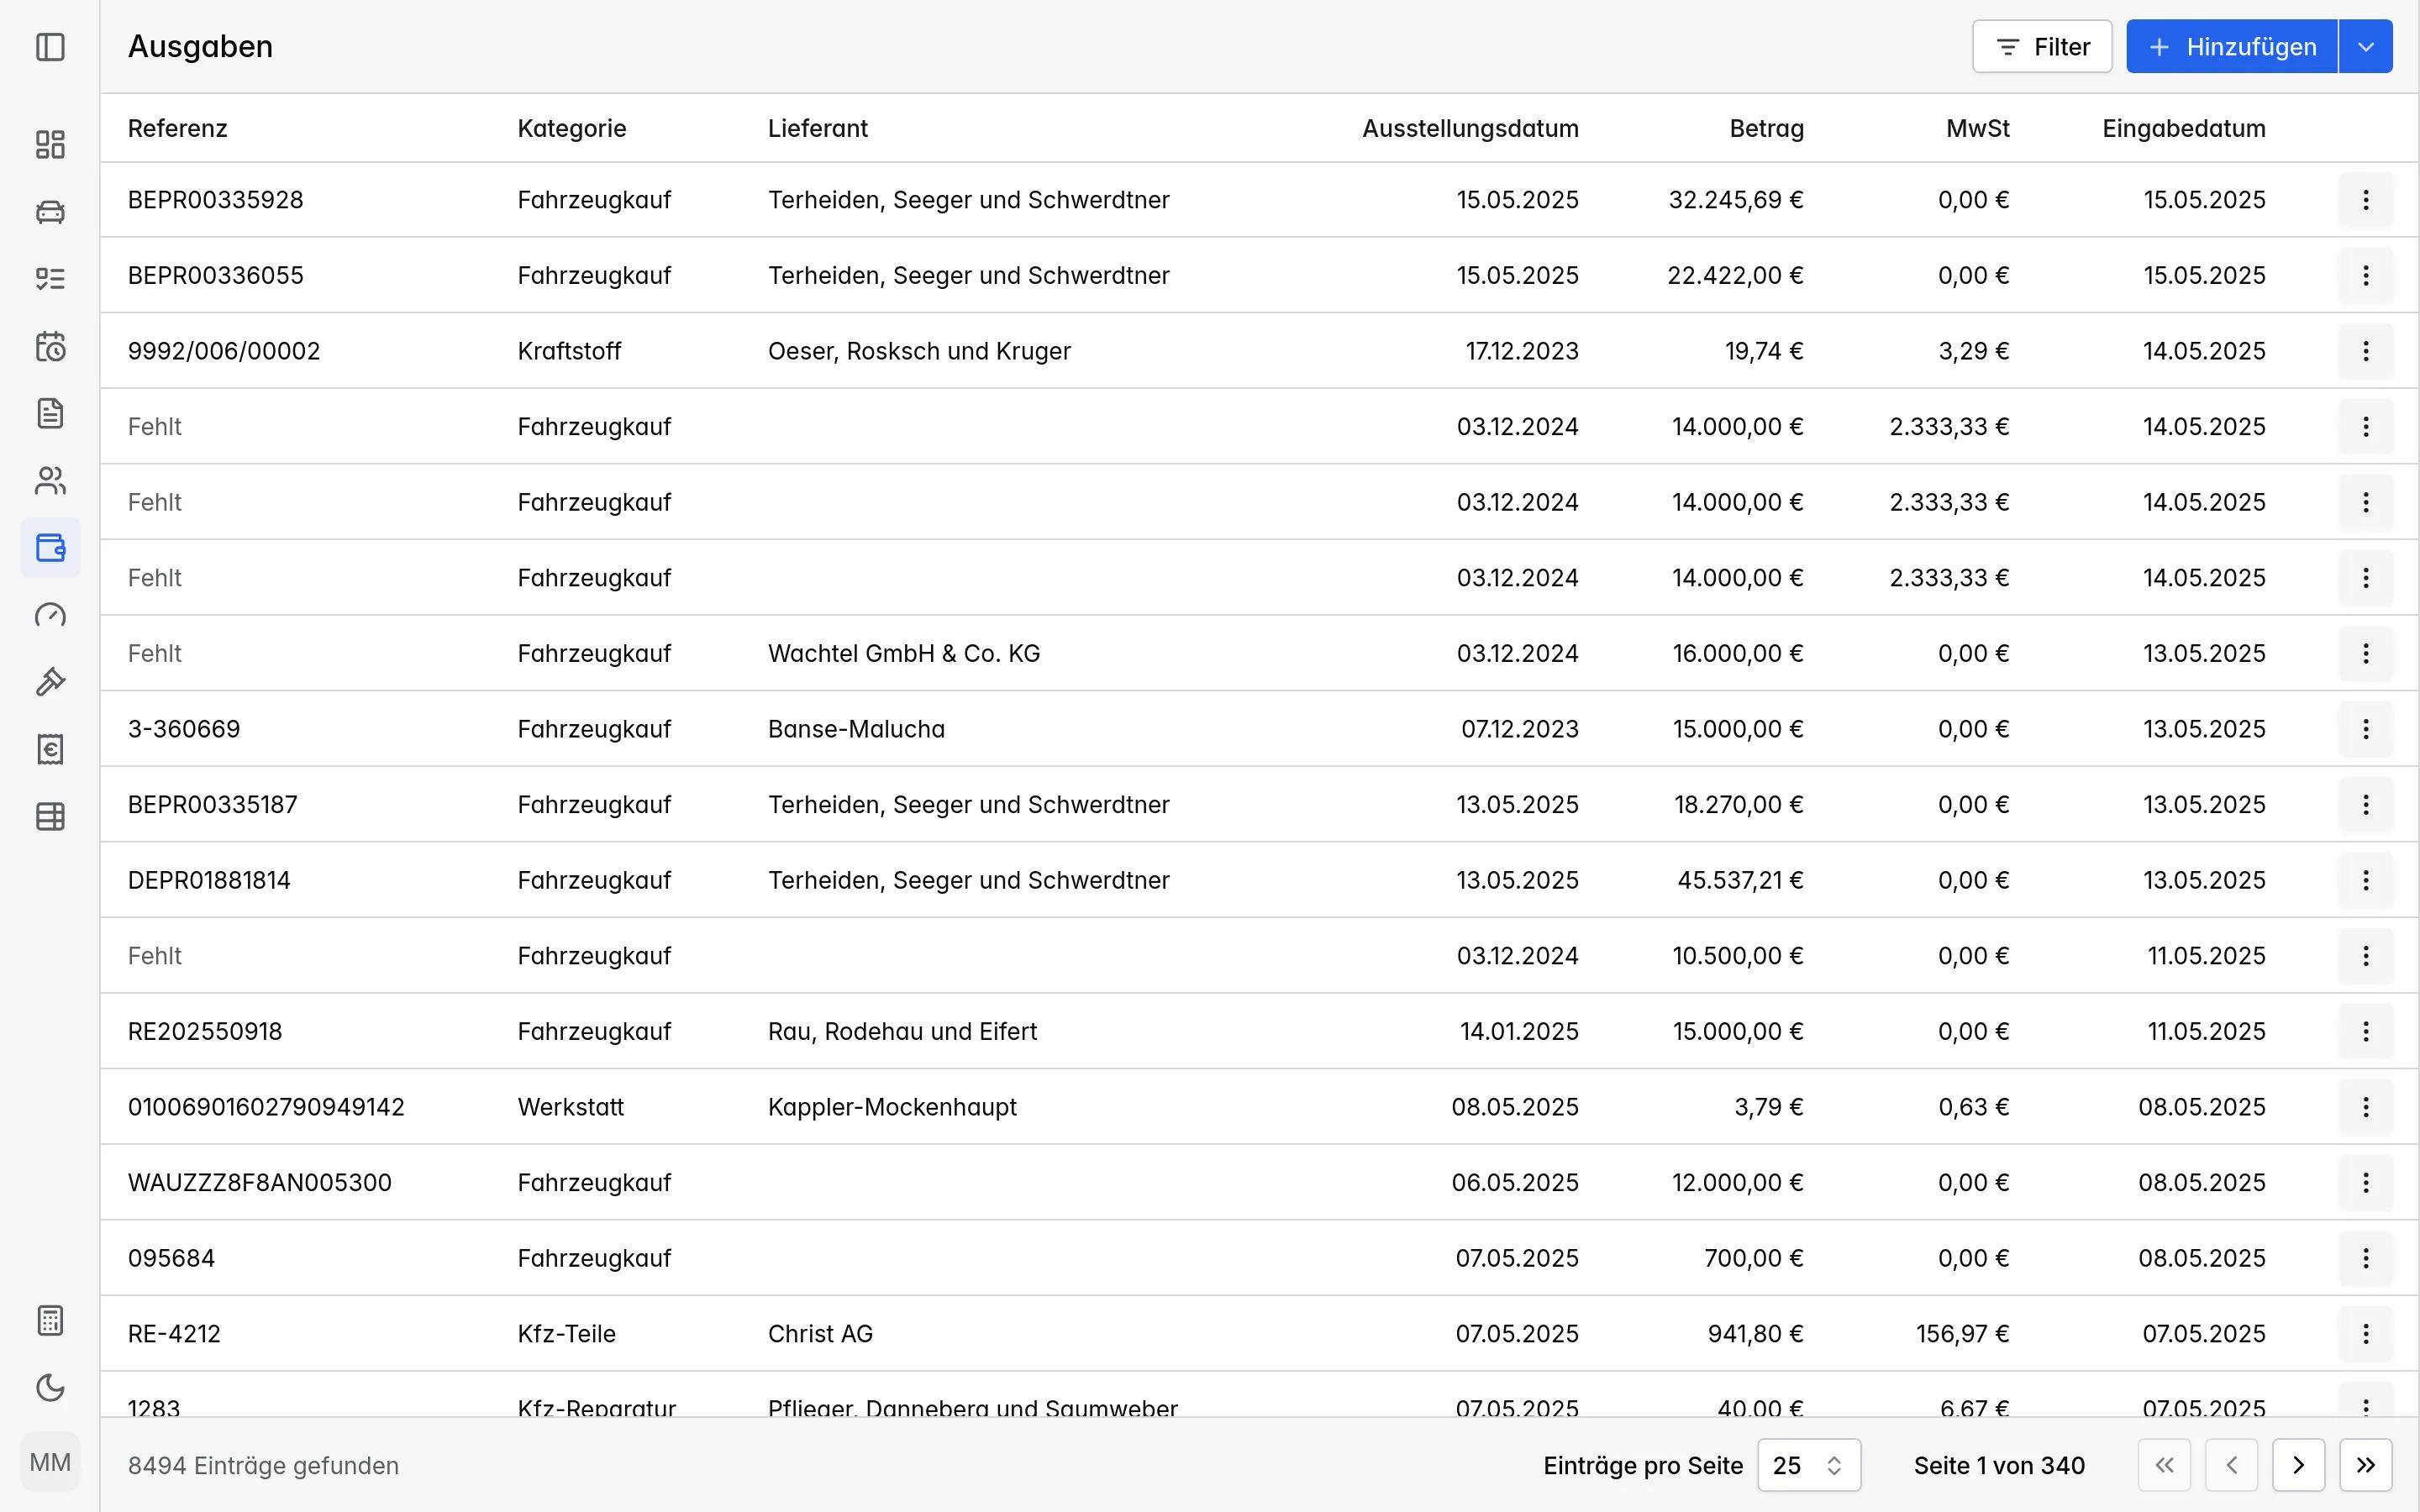The image size is (2420, 1512).
Task: Open the checklist tasks icon
Action: (x=50, y=279)
